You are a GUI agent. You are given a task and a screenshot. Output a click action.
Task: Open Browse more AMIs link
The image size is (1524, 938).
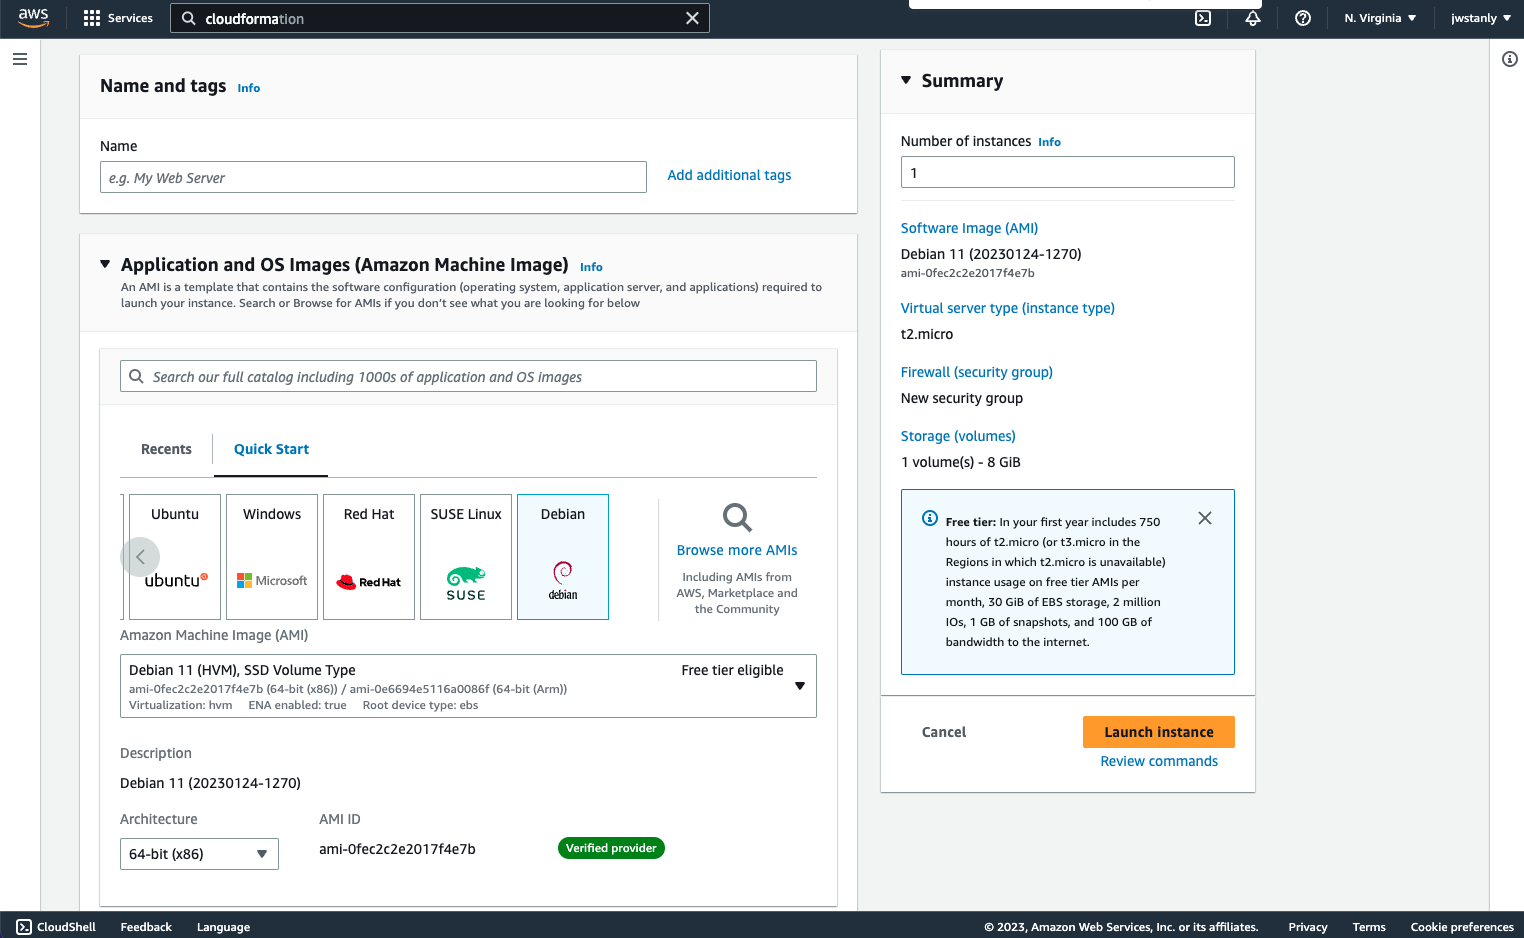click(737, 550)
